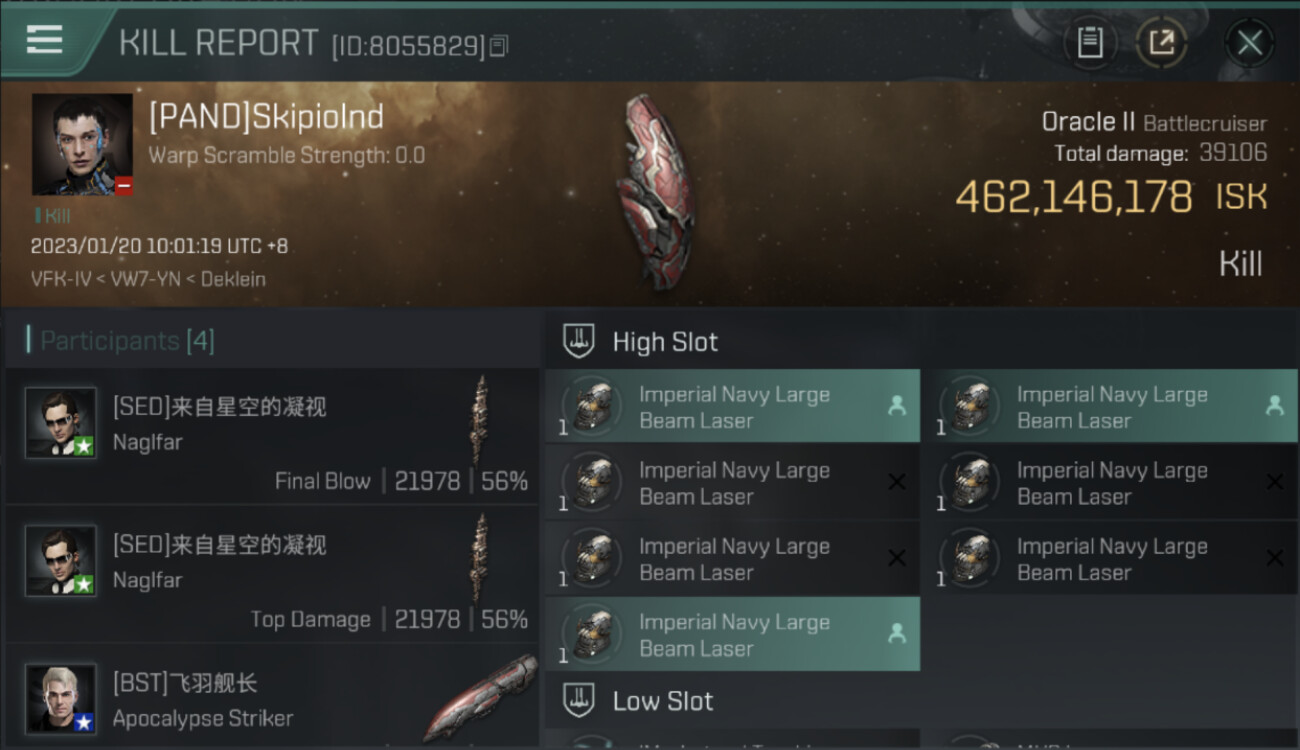Open the hamburger main menu
Screen dimensions: 1300x750
pyautogui.click(x=45, y=40)
